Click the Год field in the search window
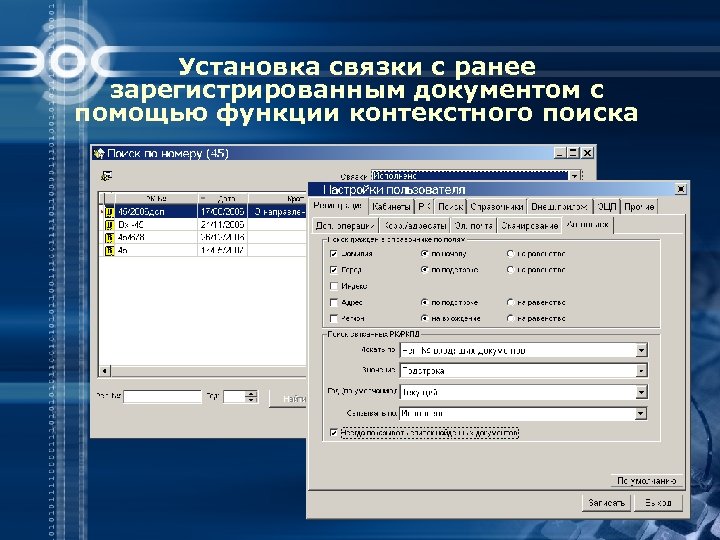 [x=234, y=397]
